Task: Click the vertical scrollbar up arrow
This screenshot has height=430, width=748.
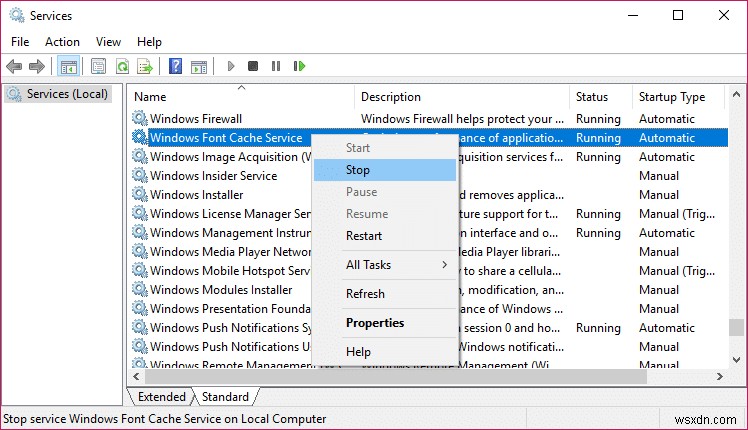Action: 736,95
